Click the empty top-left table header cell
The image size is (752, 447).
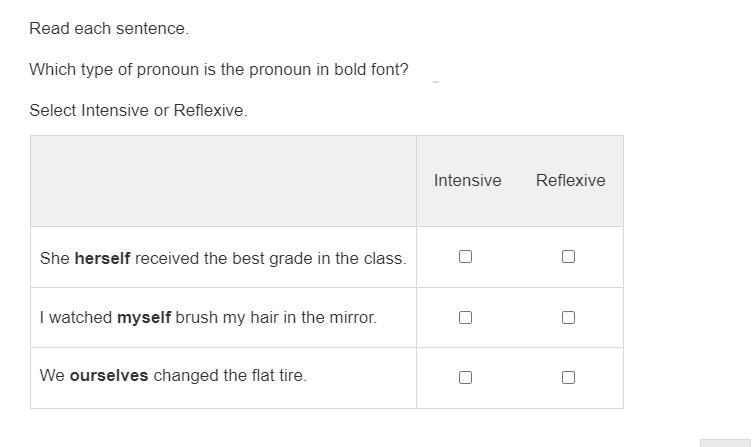223,181
